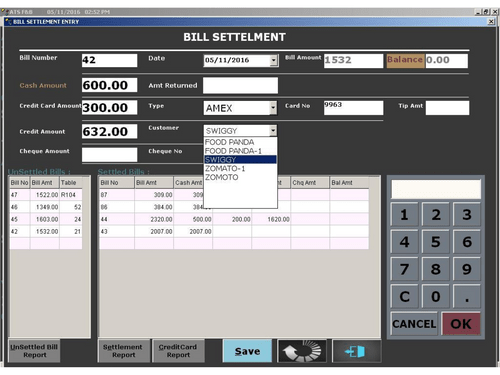Open the card Type dropdown arrow
The width and height of the screenshot is (500, 375).
point(273,108)
